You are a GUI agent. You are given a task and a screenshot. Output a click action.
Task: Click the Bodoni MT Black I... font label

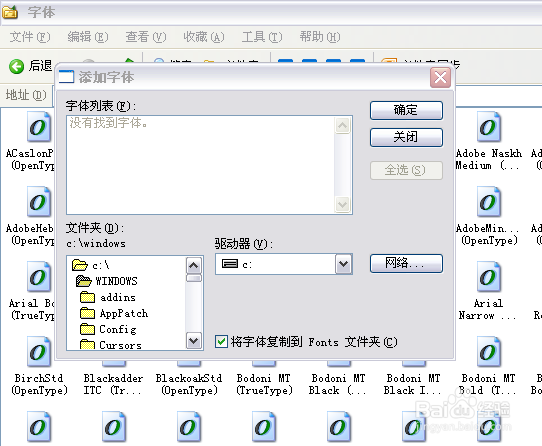[x=413, y=384]
